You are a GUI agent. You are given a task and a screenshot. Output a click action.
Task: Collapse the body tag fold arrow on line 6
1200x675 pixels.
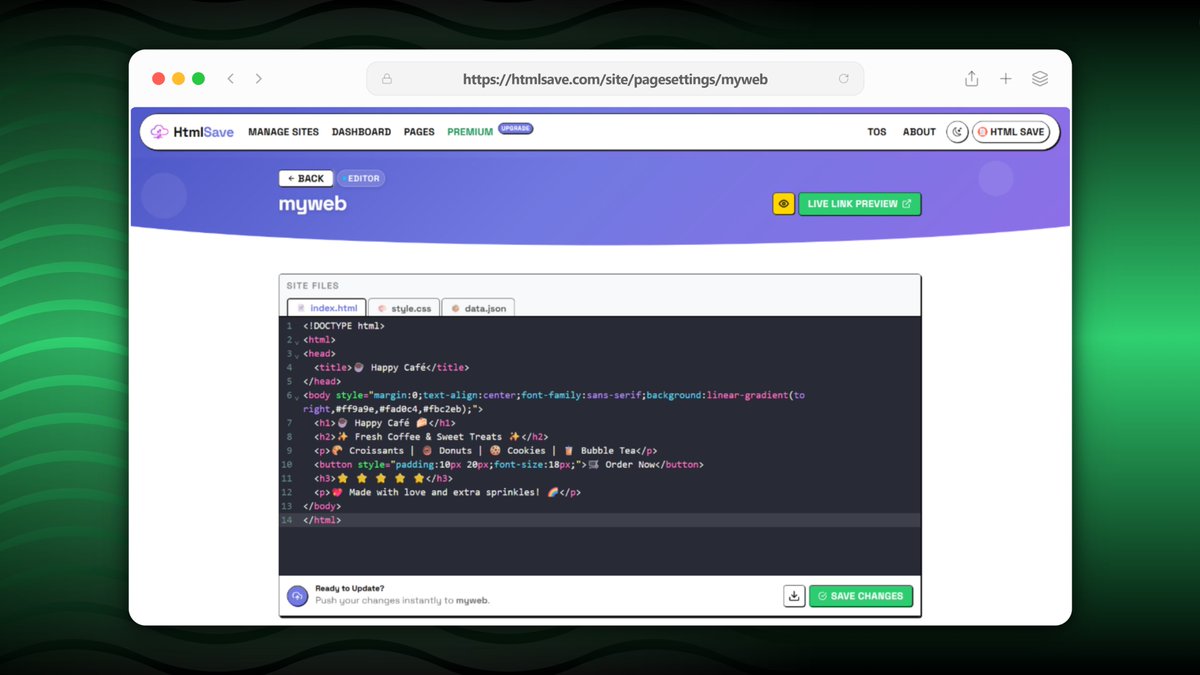296,397
